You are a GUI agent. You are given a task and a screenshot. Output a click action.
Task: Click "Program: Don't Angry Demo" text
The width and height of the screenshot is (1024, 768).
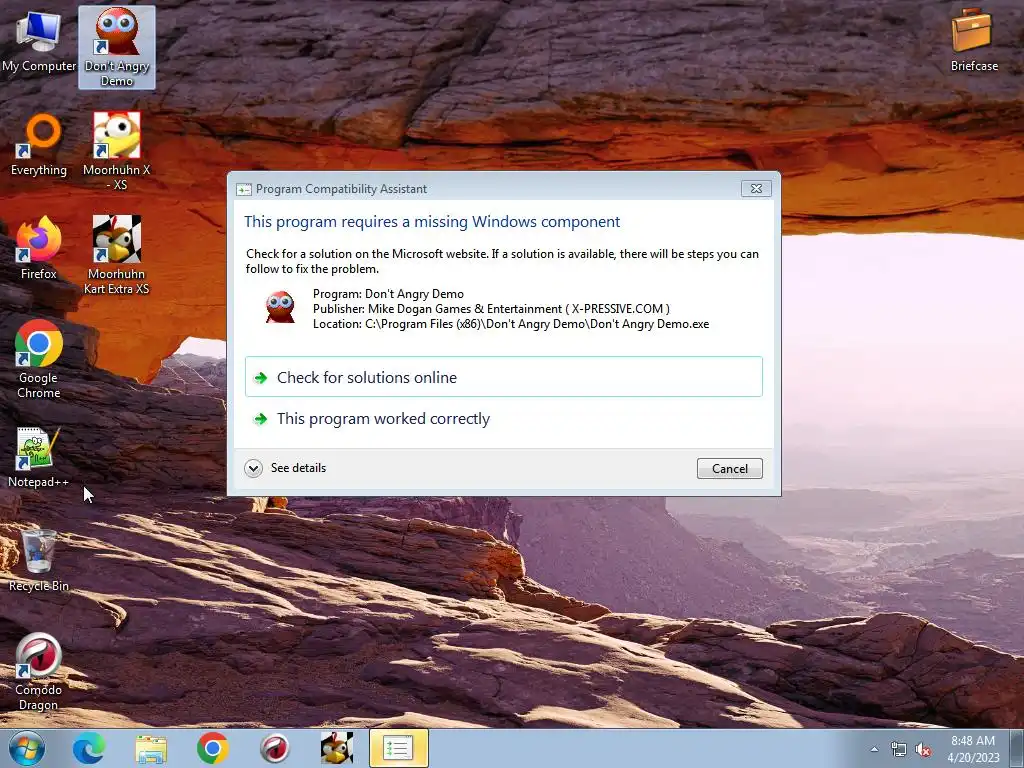click(388, 294)
